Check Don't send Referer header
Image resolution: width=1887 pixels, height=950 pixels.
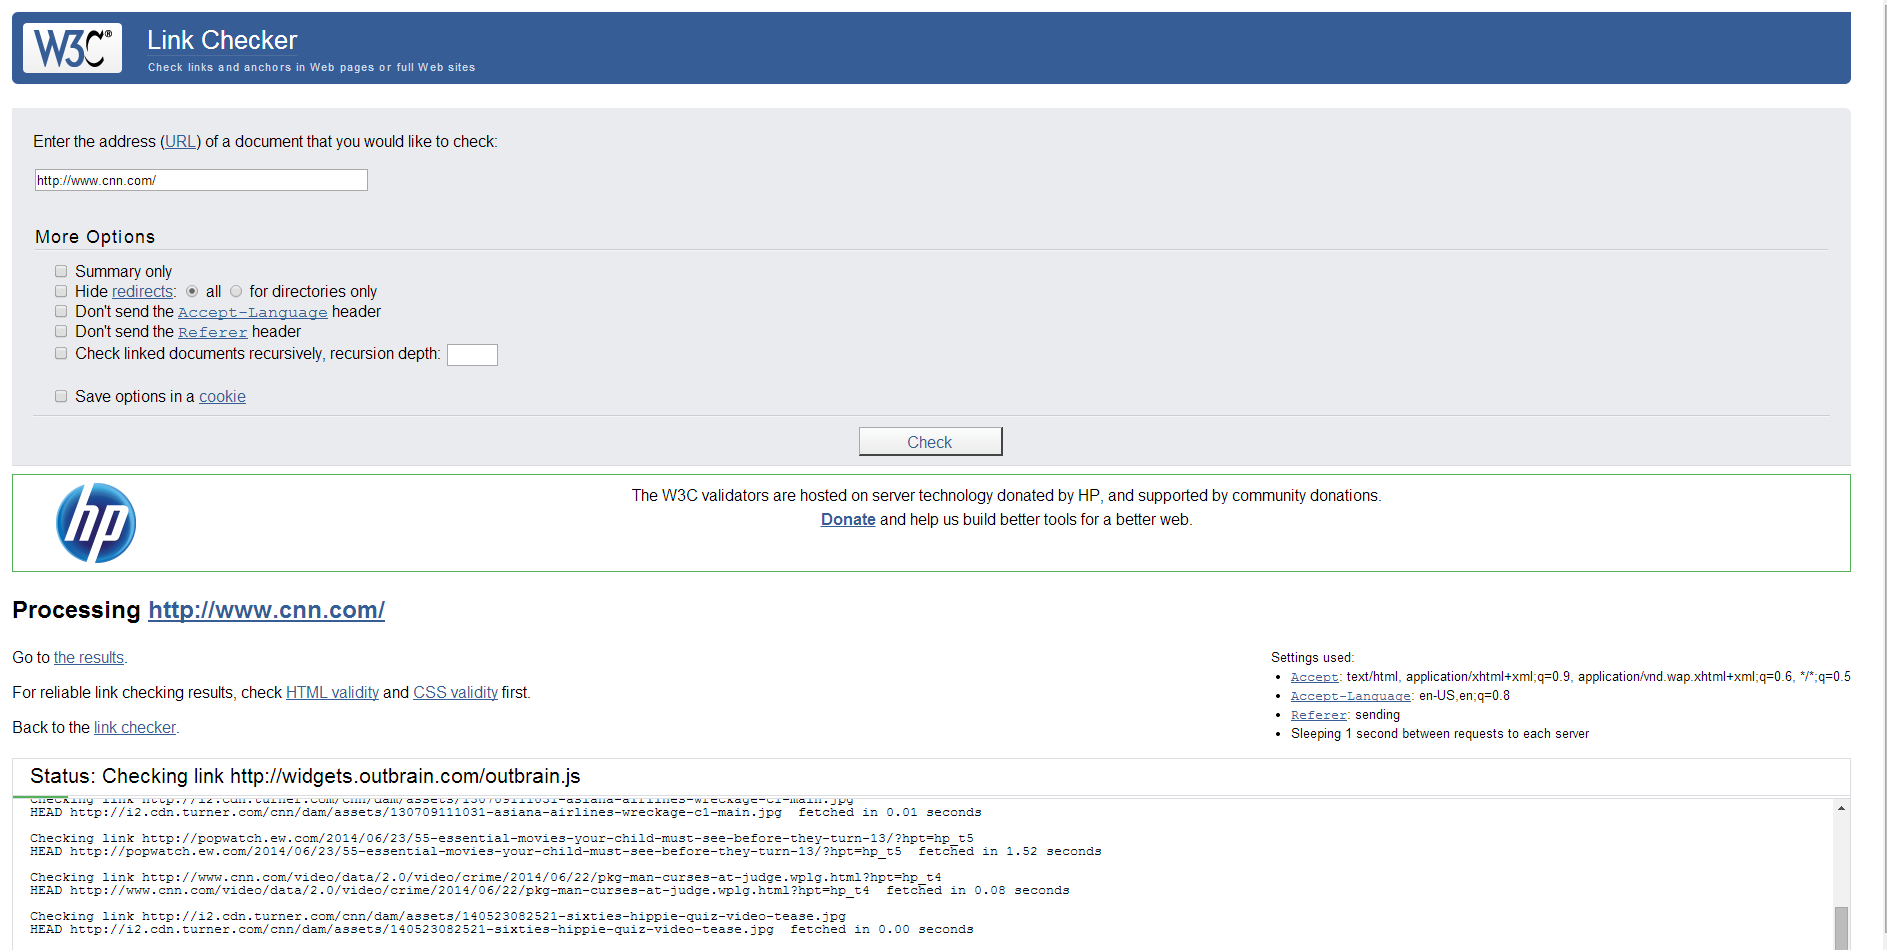tap(61, 331)
